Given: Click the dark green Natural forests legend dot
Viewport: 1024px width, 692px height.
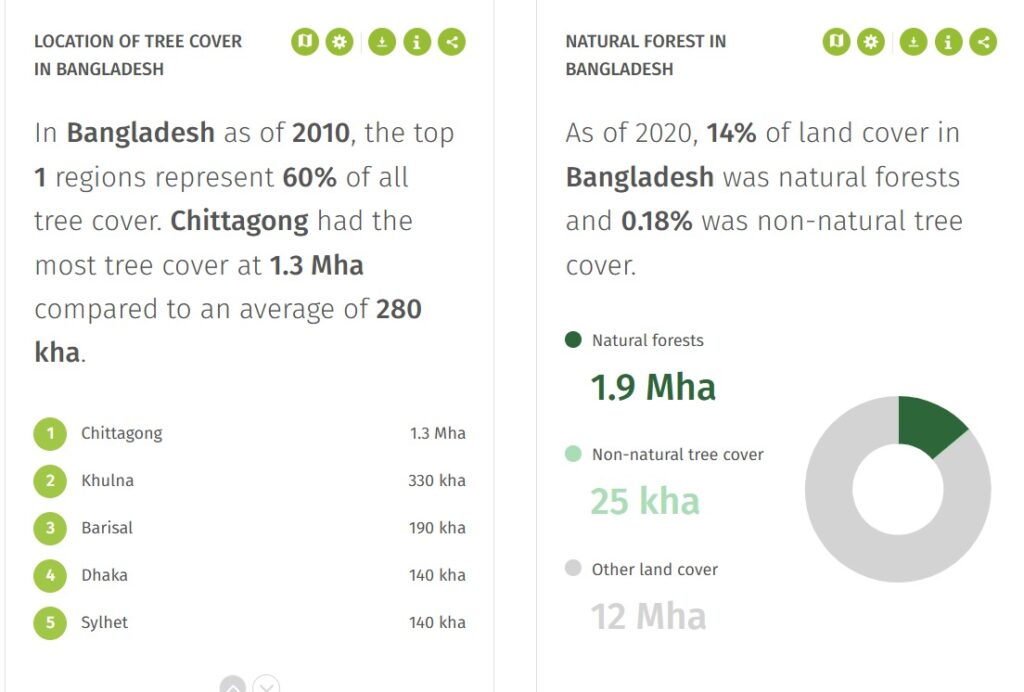Looking at the screenshot, I should (573, 339).
